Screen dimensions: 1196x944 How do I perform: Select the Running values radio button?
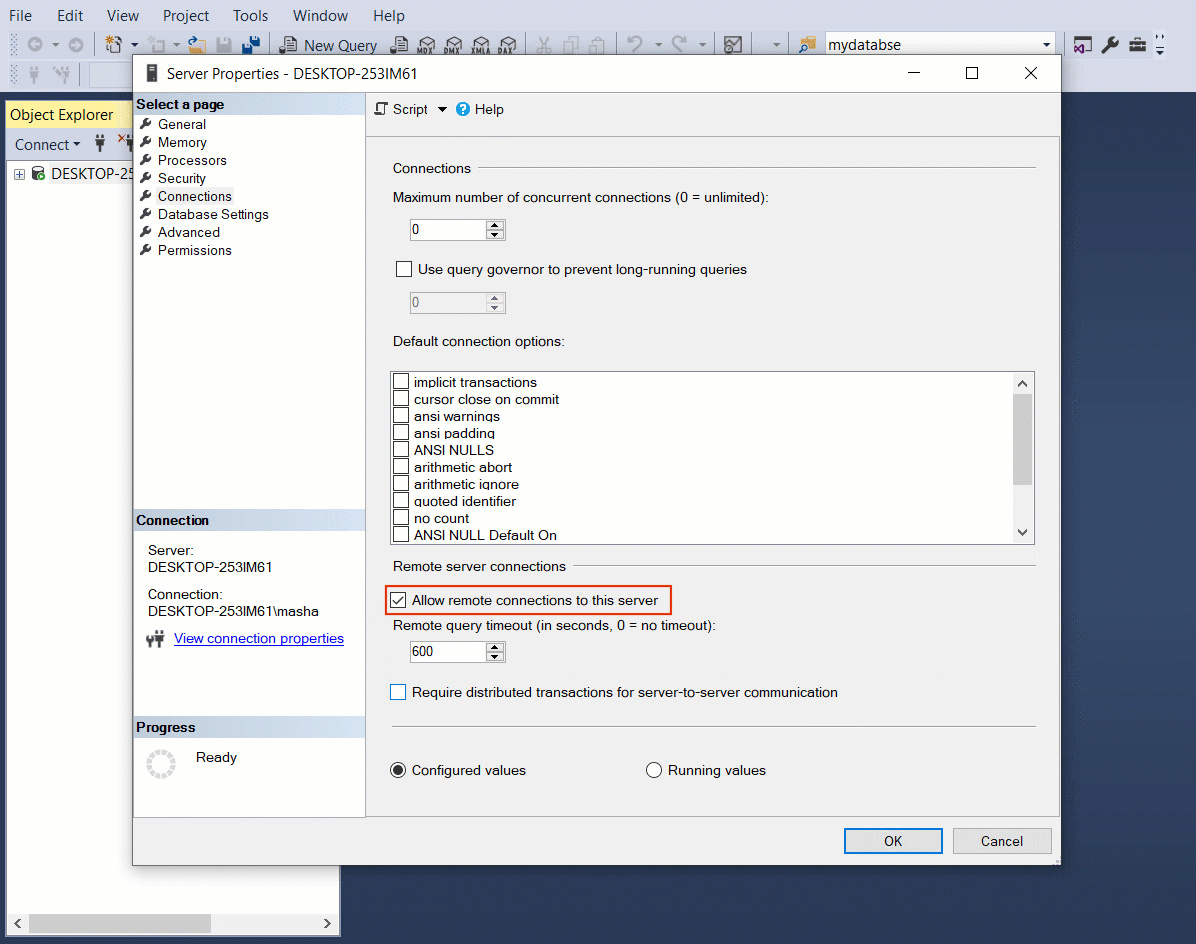(654, 770)
